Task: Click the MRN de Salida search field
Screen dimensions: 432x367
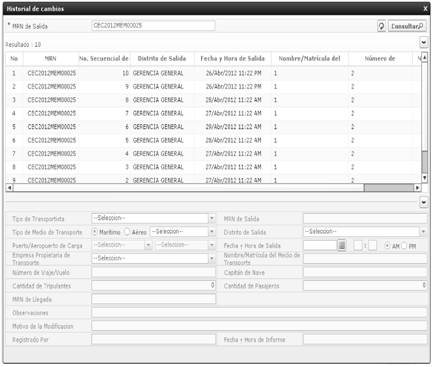Action: point(153,26)
